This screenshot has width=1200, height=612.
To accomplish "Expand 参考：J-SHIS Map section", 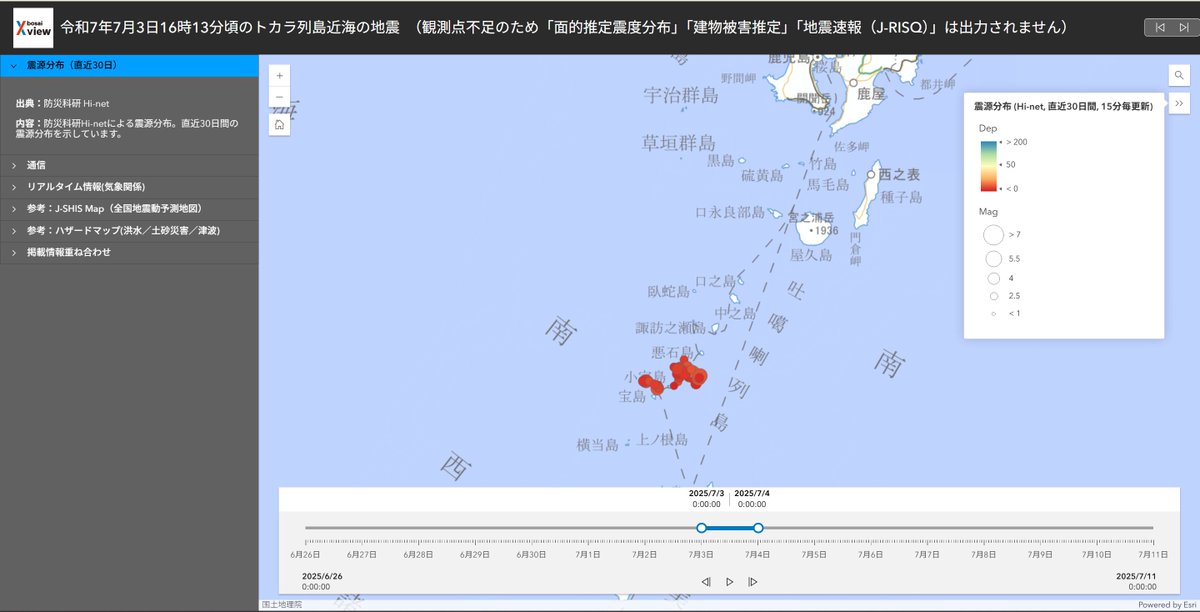I will pos(130,209).
